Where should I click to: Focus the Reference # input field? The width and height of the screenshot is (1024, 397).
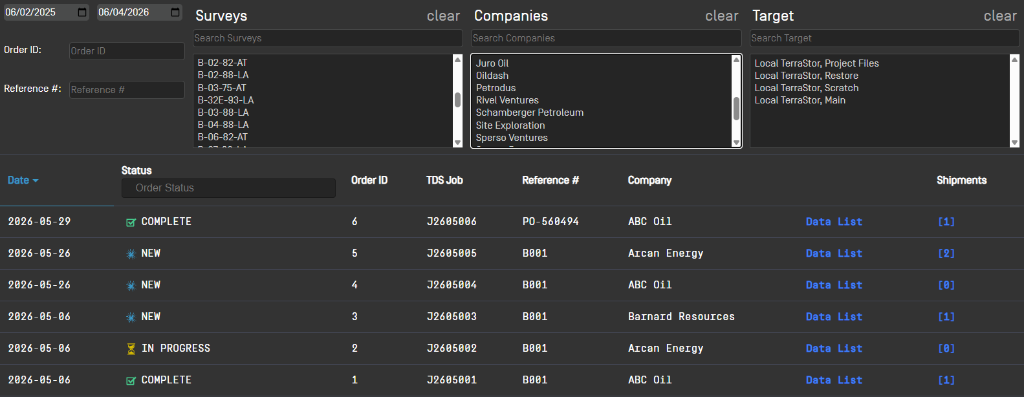127,90
